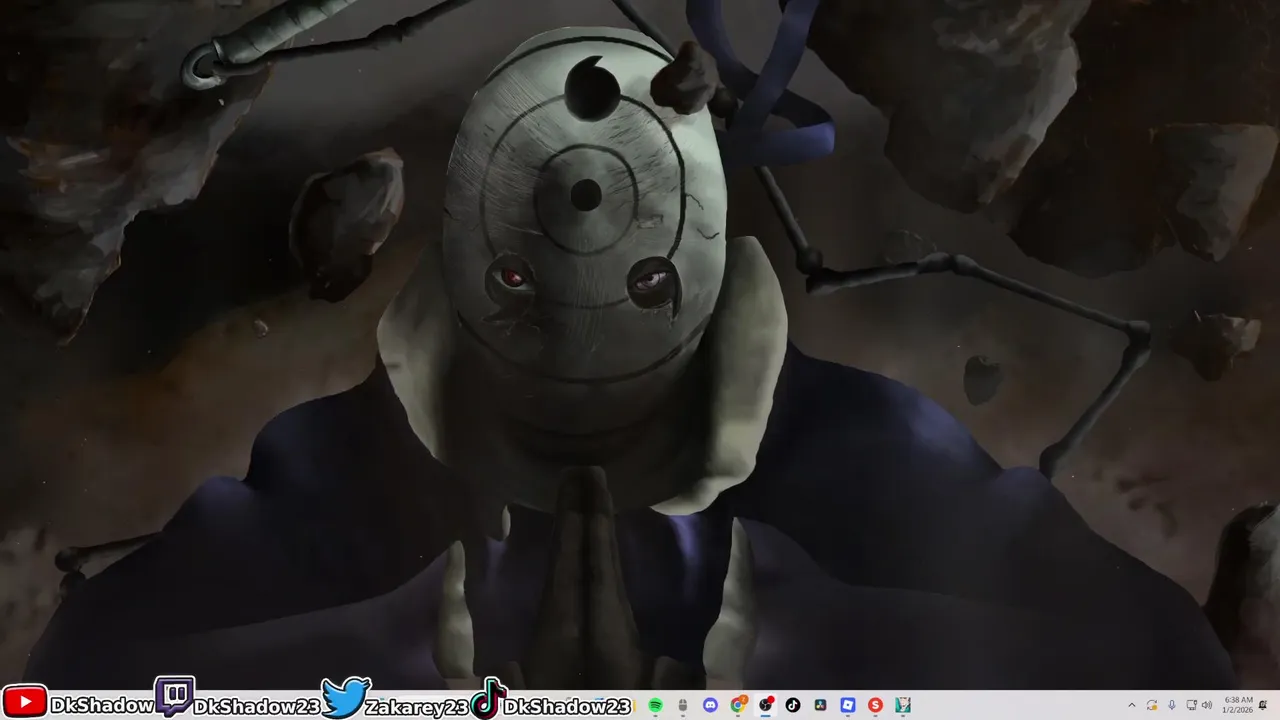
Task: Open Roblox from the taskbar
Action: [x=848, y=705]
